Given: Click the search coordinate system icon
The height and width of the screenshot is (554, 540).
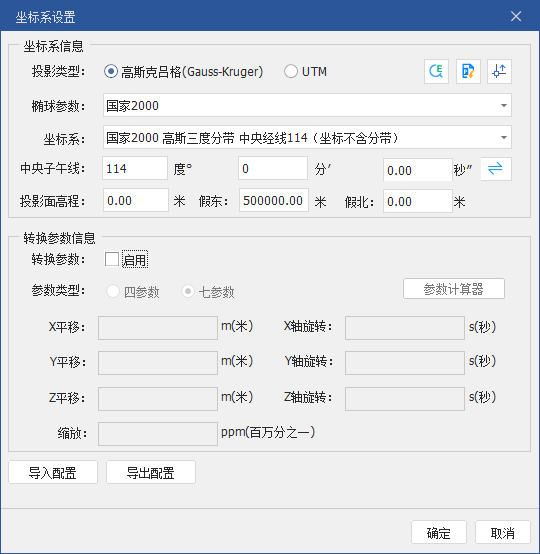Looking at the screenshot, I should pos(436,71).
